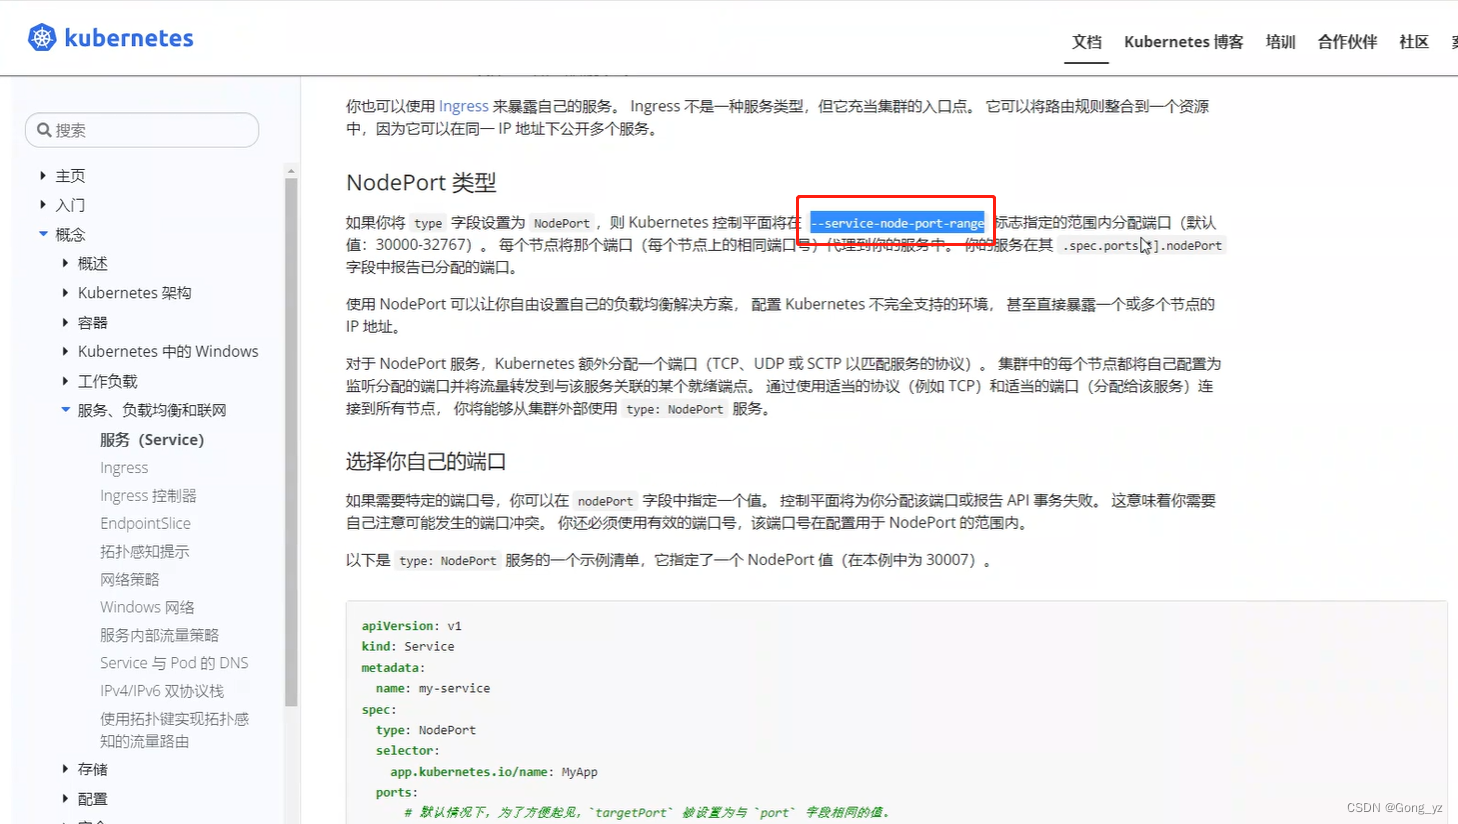Open 服务、负载均衡和联网 sidebar entry
The width and height of the screenshot is (1458, 824).
152,410
